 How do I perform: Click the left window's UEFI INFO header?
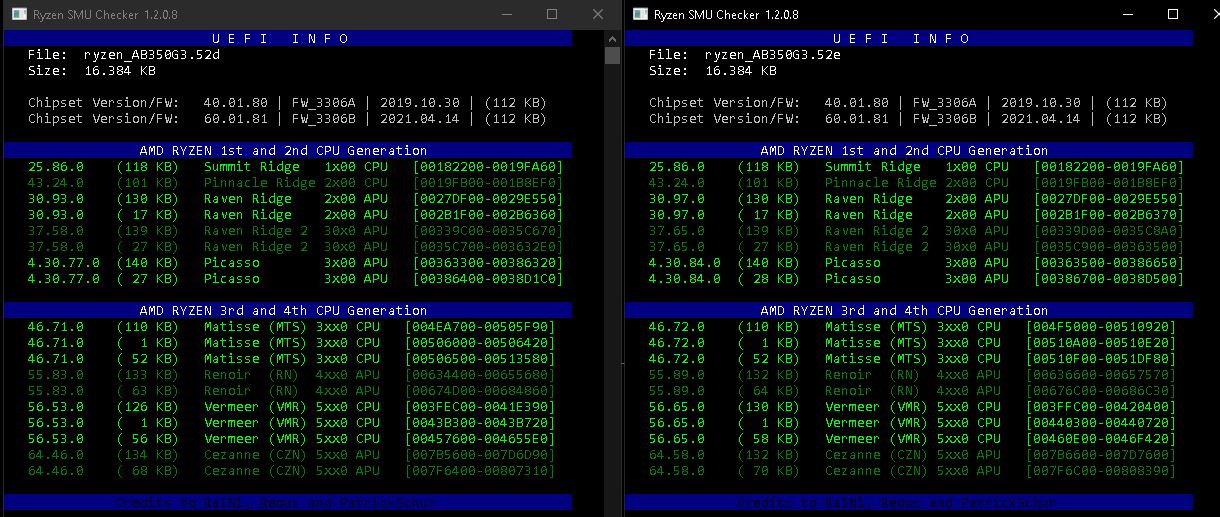point(288,38)
